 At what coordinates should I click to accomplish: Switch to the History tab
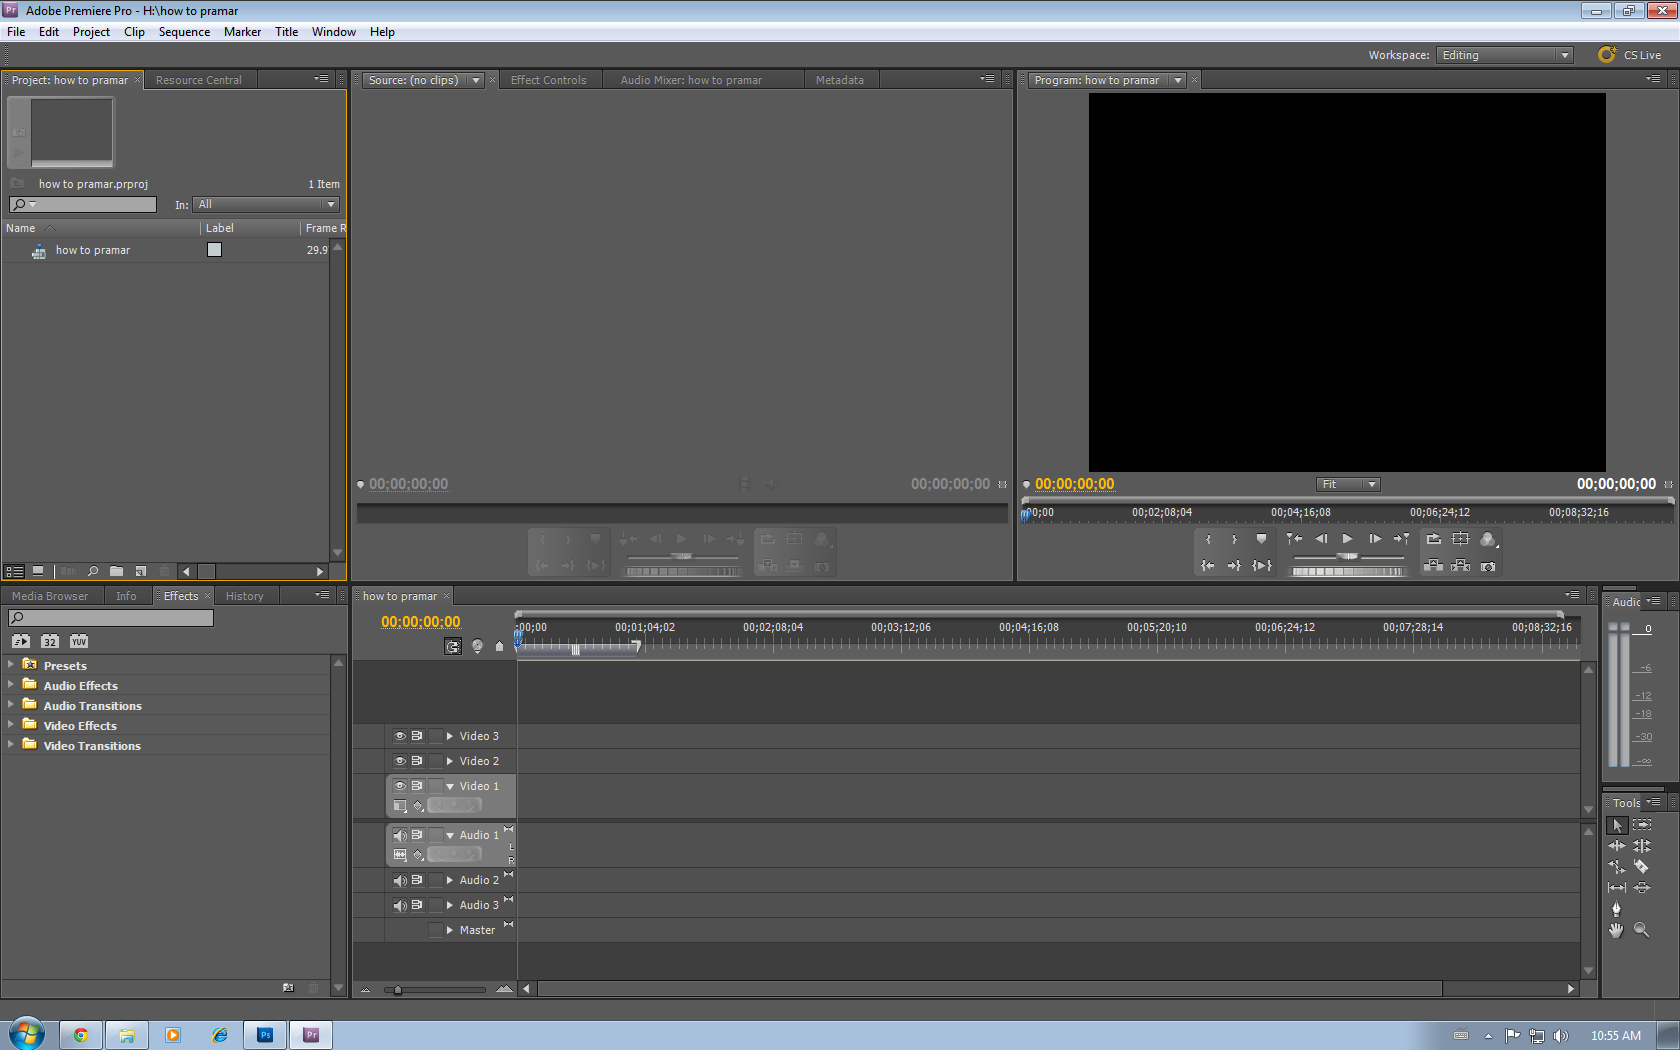[245, 596]
